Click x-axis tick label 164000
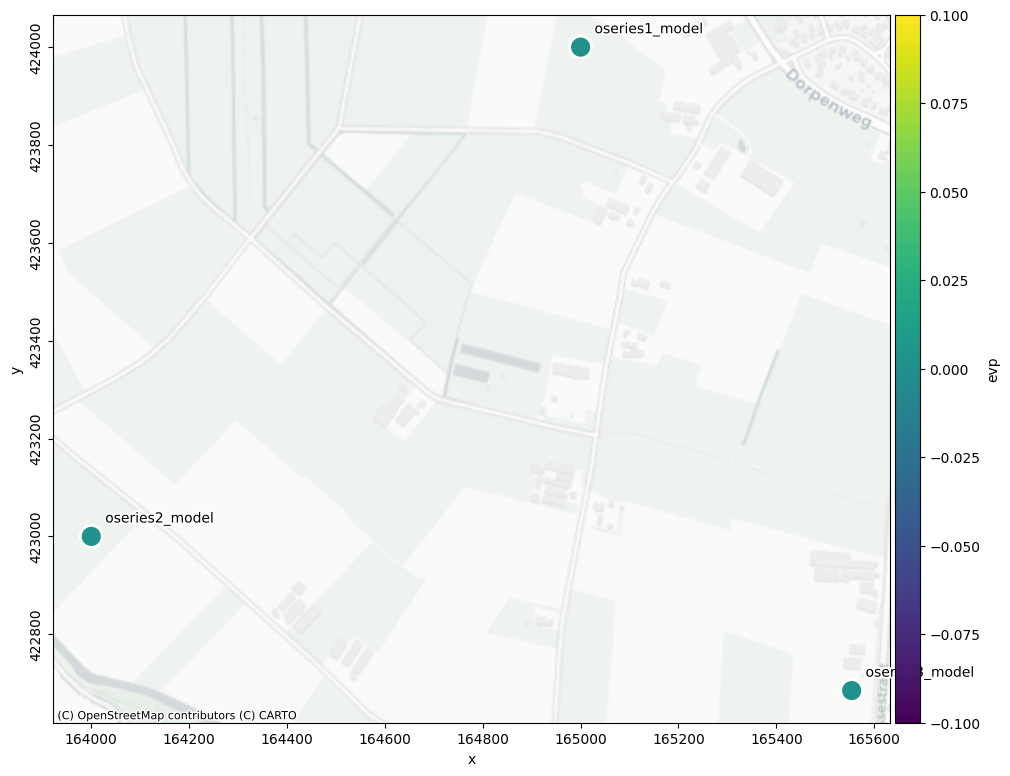1010x776 pixels. 91,739
